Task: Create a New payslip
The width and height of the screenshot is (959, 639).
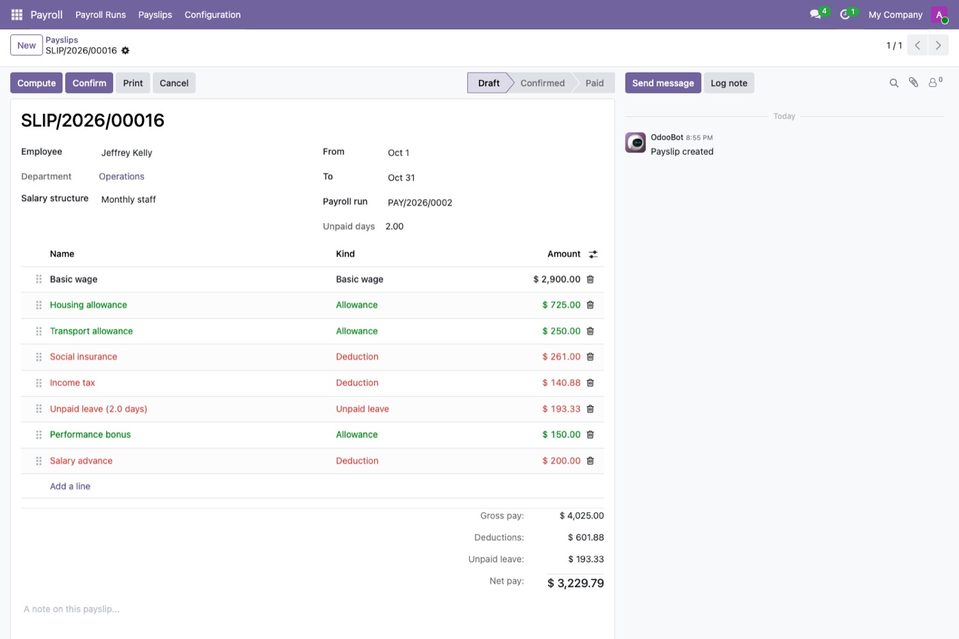Action: (x=26, y=45)
